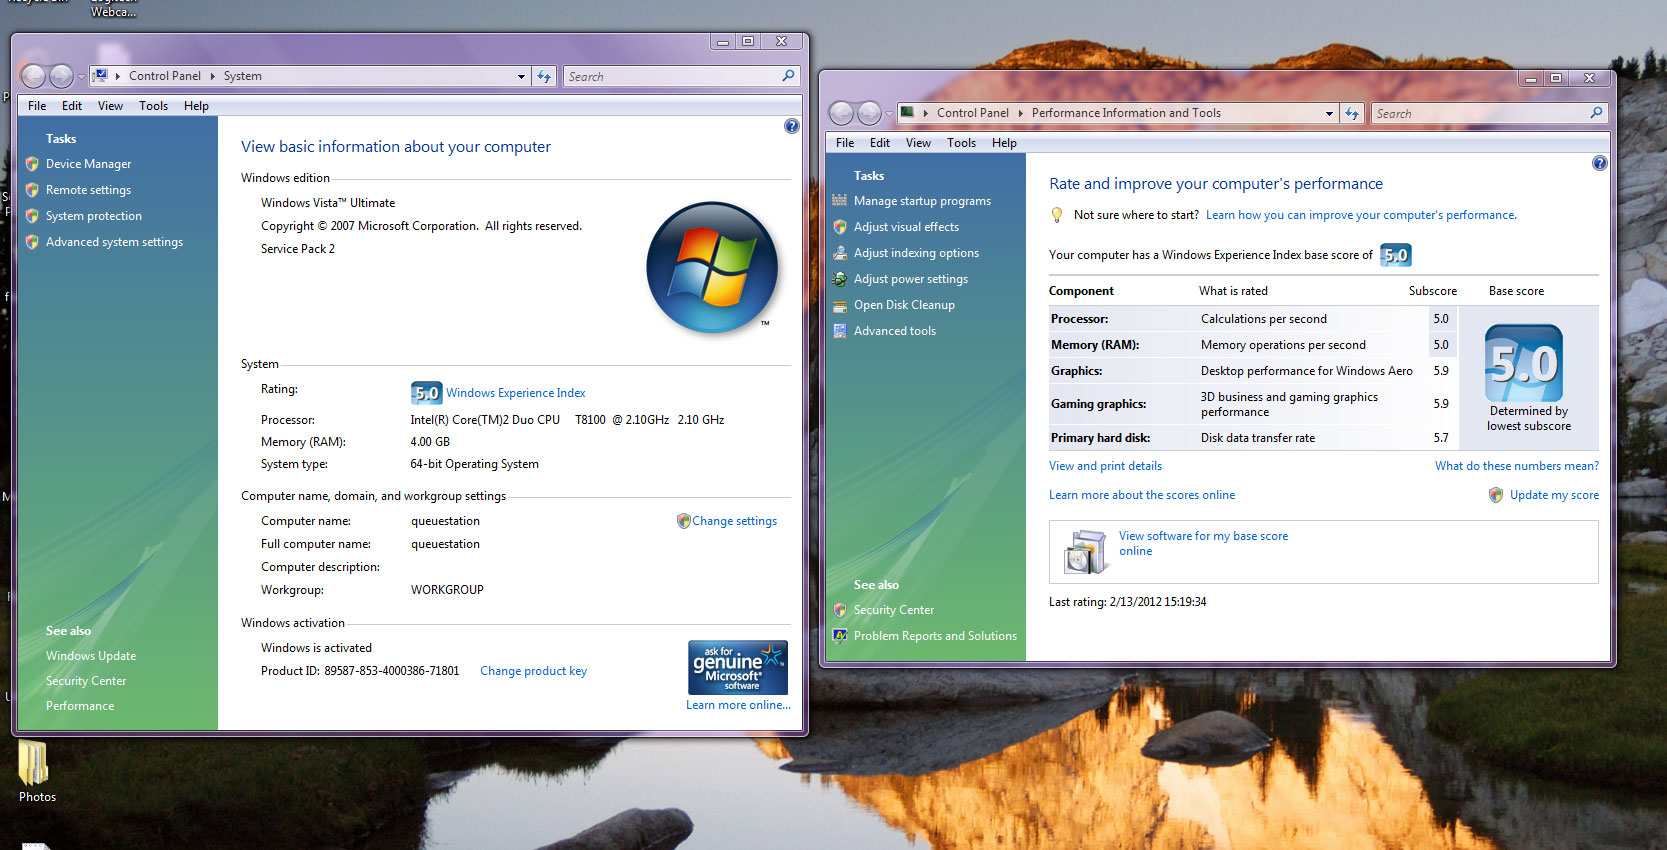Click breadcrumb arrow after Control Panel in System window
This screenshot has width=1667, height=850.
(x=212, y=76)
